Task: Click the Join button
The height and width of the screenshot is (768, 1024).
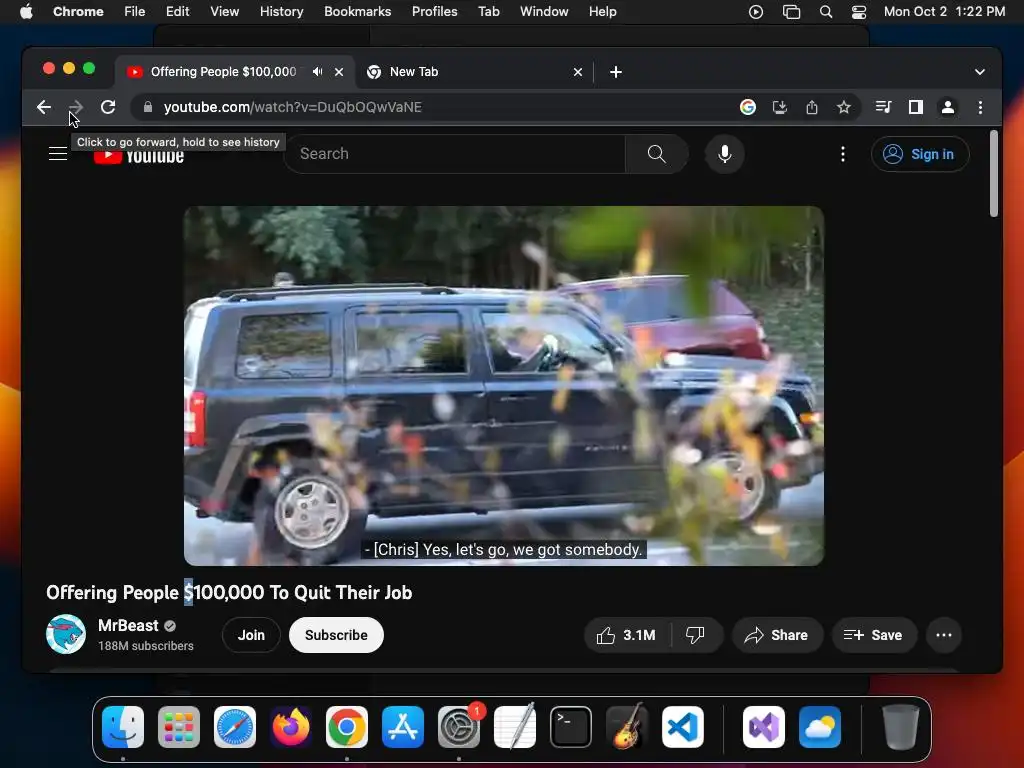Action: [x=251, y=635]
